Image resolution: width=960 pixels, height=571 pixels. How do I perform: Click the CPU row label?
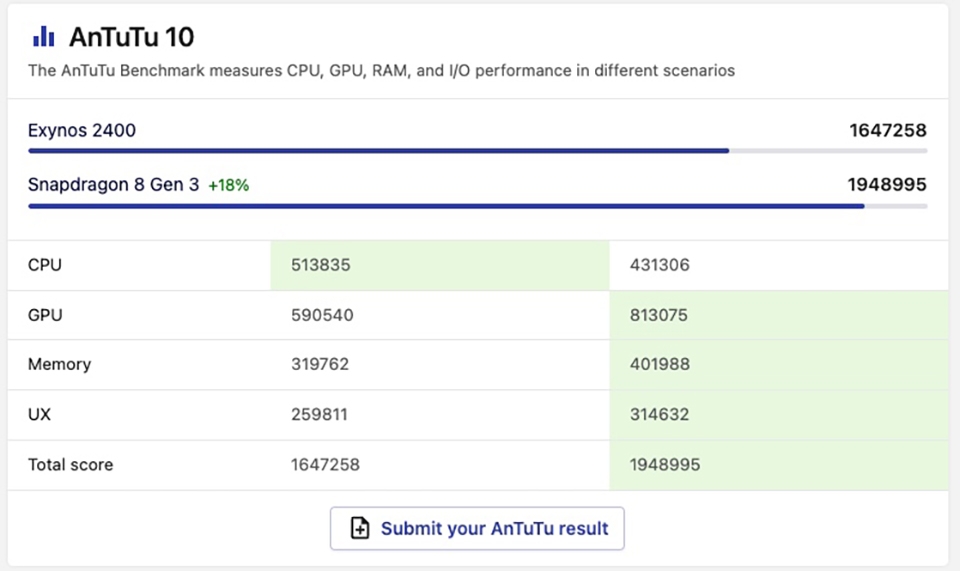[x=45, y=265]
